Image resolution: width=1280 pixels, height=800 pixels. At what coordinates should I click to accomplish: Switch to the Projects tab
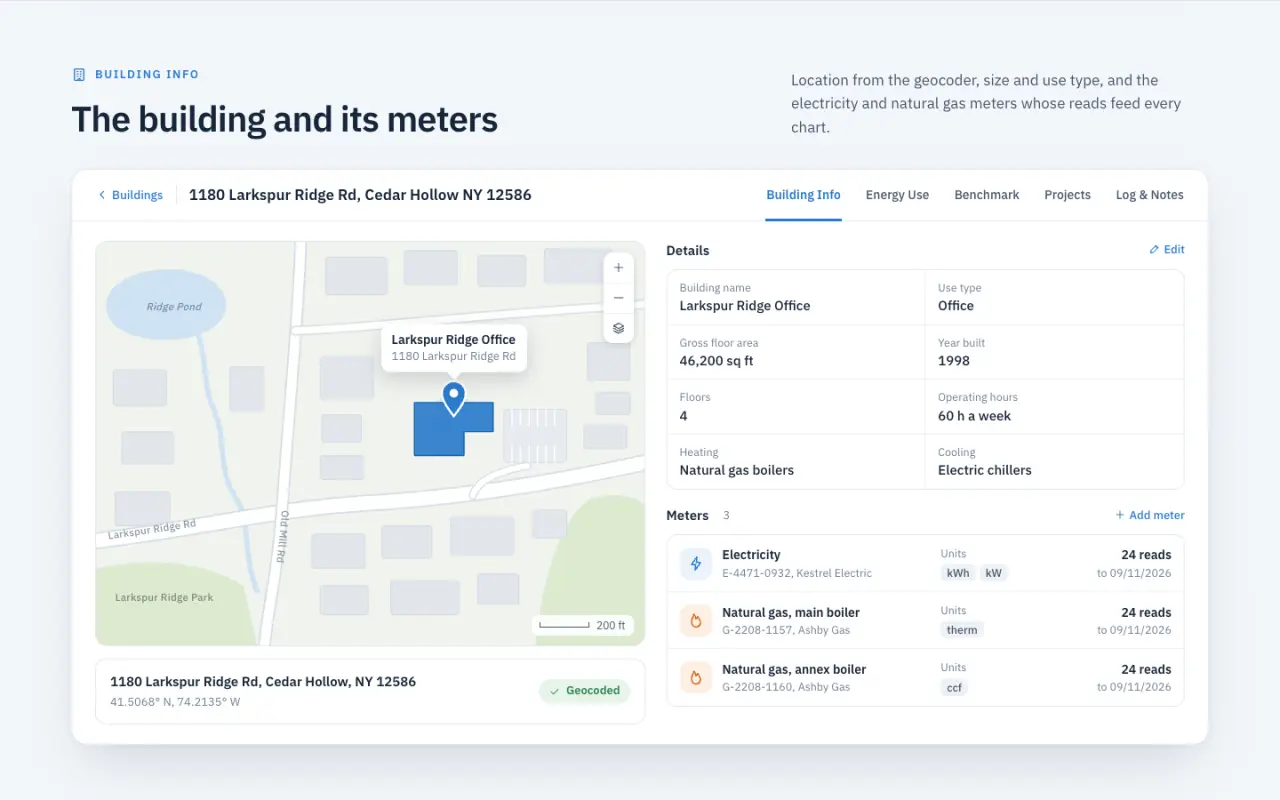[x=1067, y=195]
